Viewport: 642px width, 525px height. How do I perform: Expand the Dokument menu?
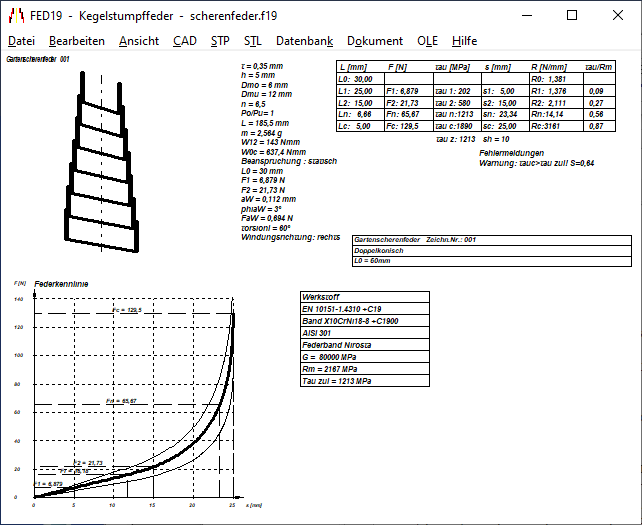pyautogui.click(x=374, y=41)
